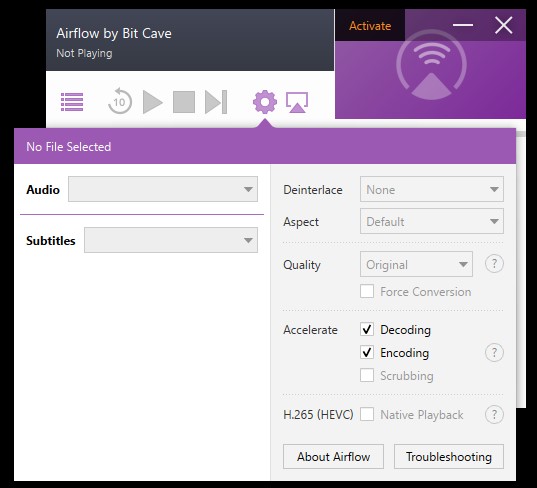Open the Audio track dropdown

coord(163,189)
